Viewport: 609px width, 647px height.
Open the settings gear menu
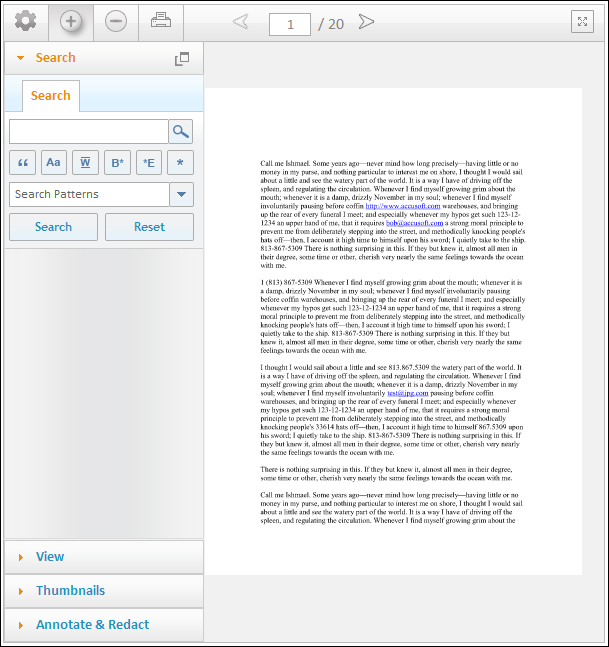tap(25, 21)
